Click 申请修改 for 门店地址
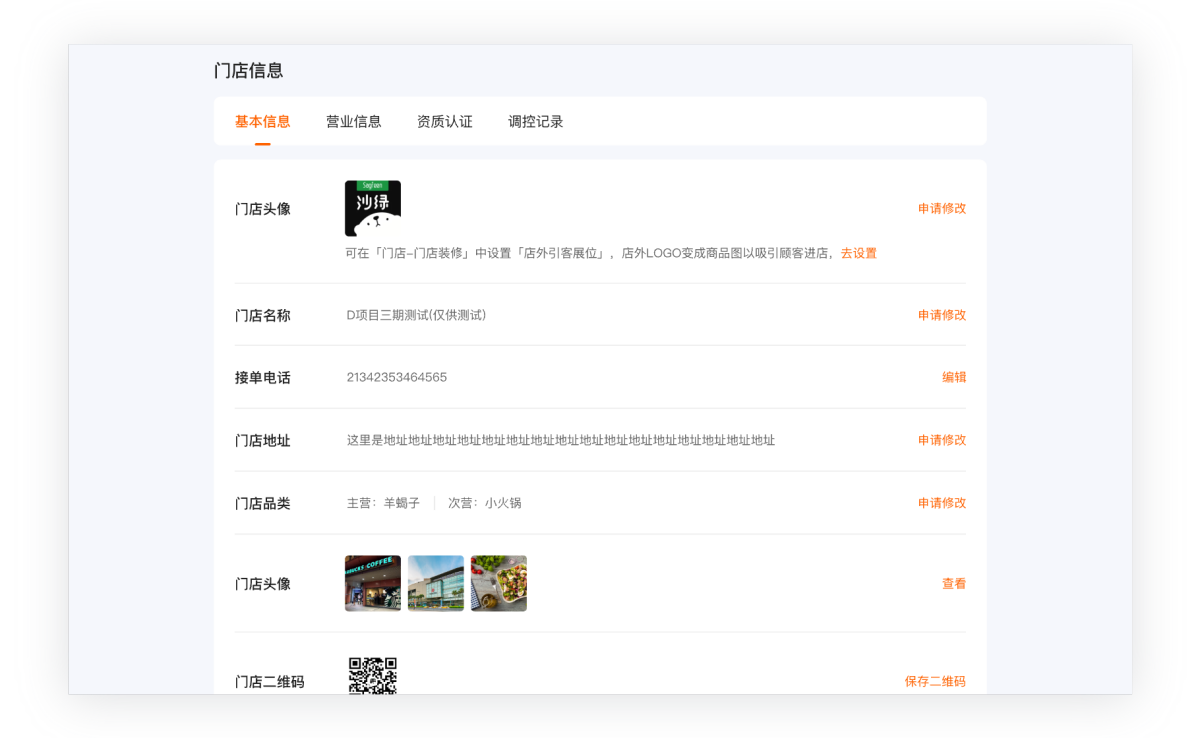Image resolution: width=1200 pixels, height=738 pixels. (941, 440)
